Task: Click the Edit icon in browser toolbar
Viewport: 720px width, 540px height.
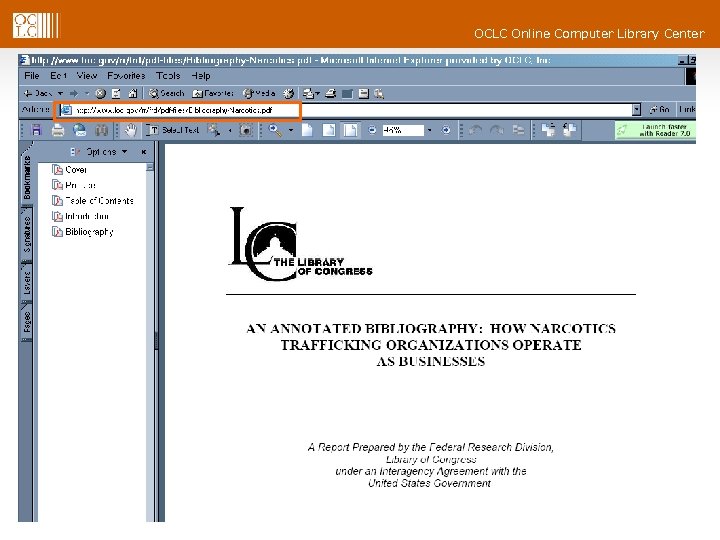Action: 348,94
